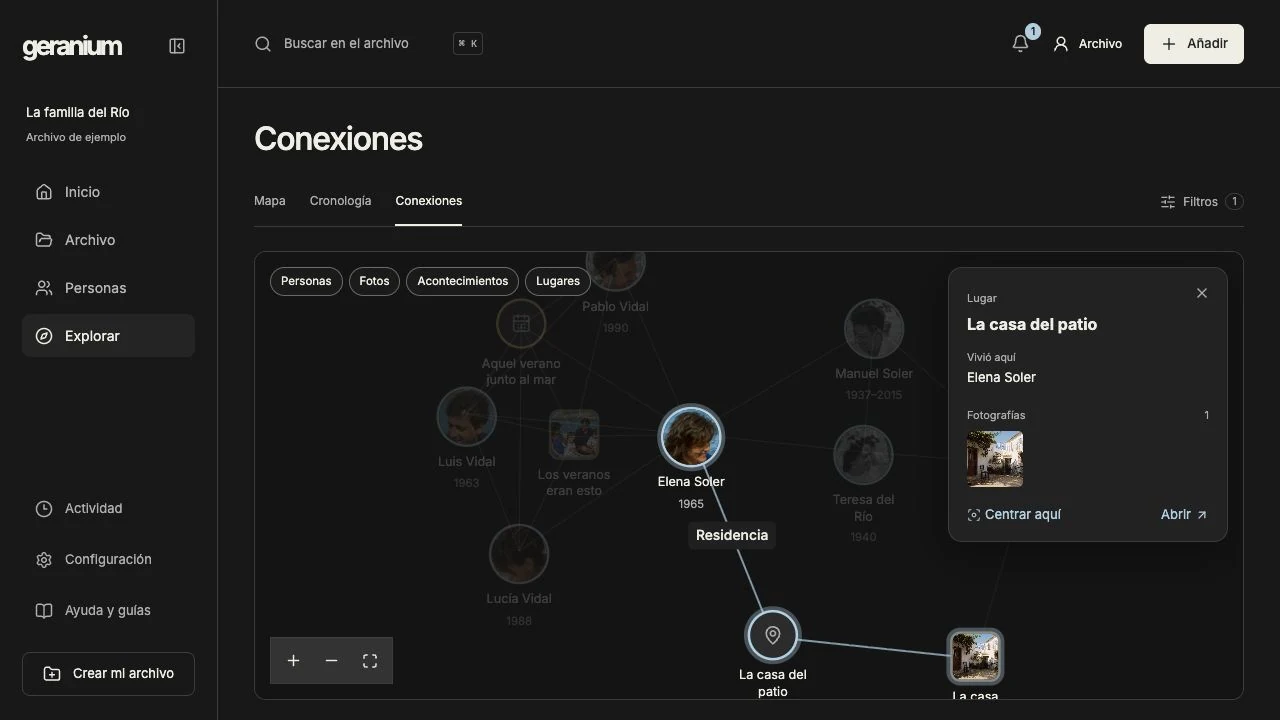Open the patio photograph thumbnail in panel

(995, 459)
